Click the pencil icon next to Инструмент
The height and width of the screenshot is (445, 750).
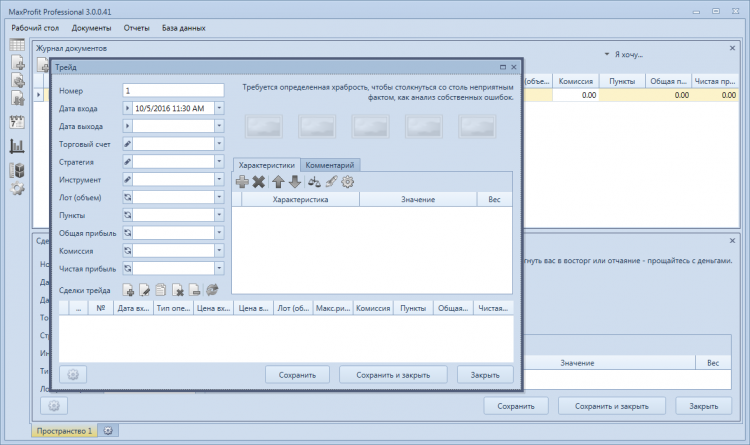[x=128, y=179]
